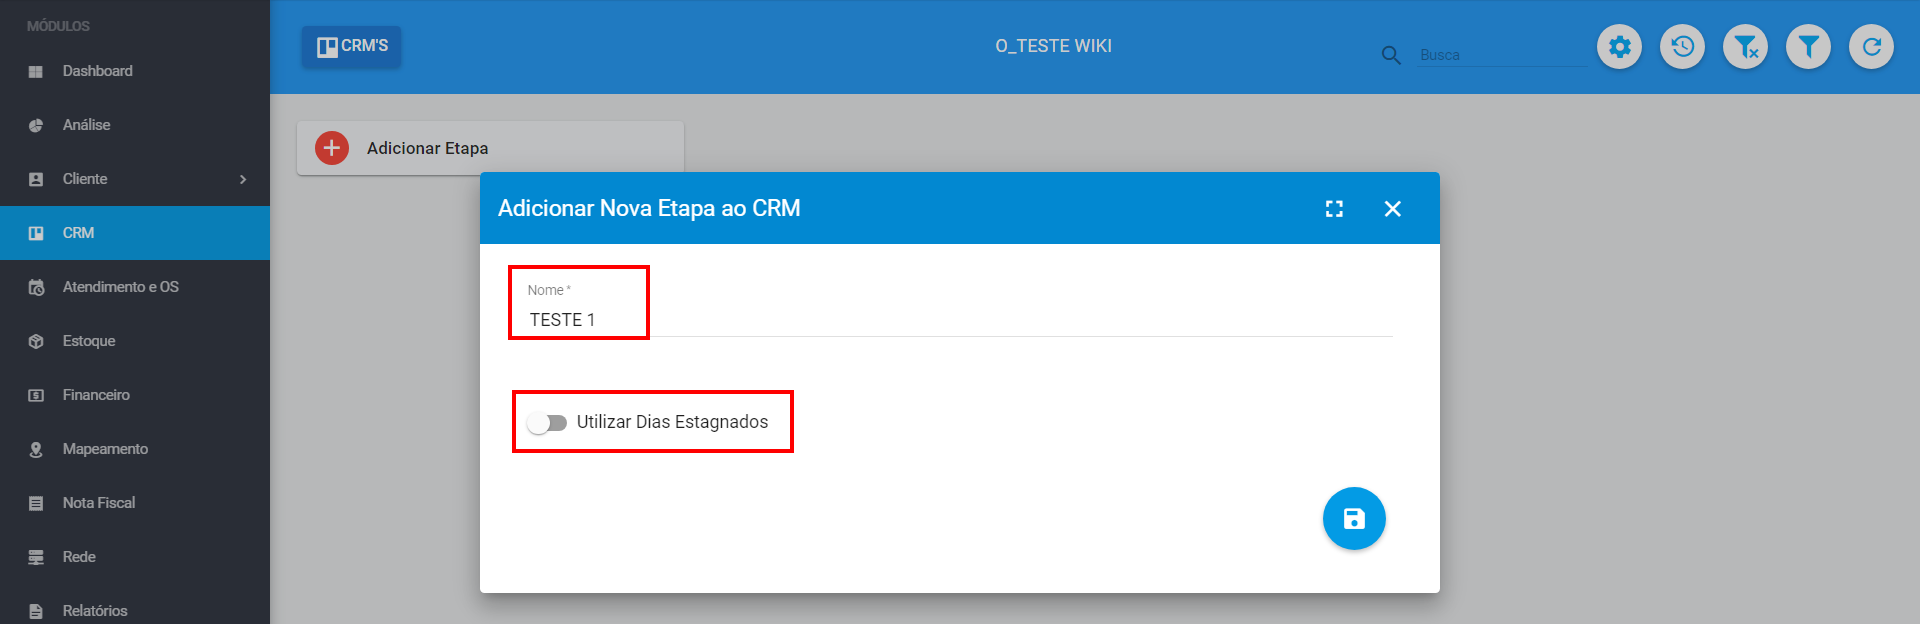Refresh the CRM board
The width and height of the screenshot is (1920, 624).
tap(1872, 46)
